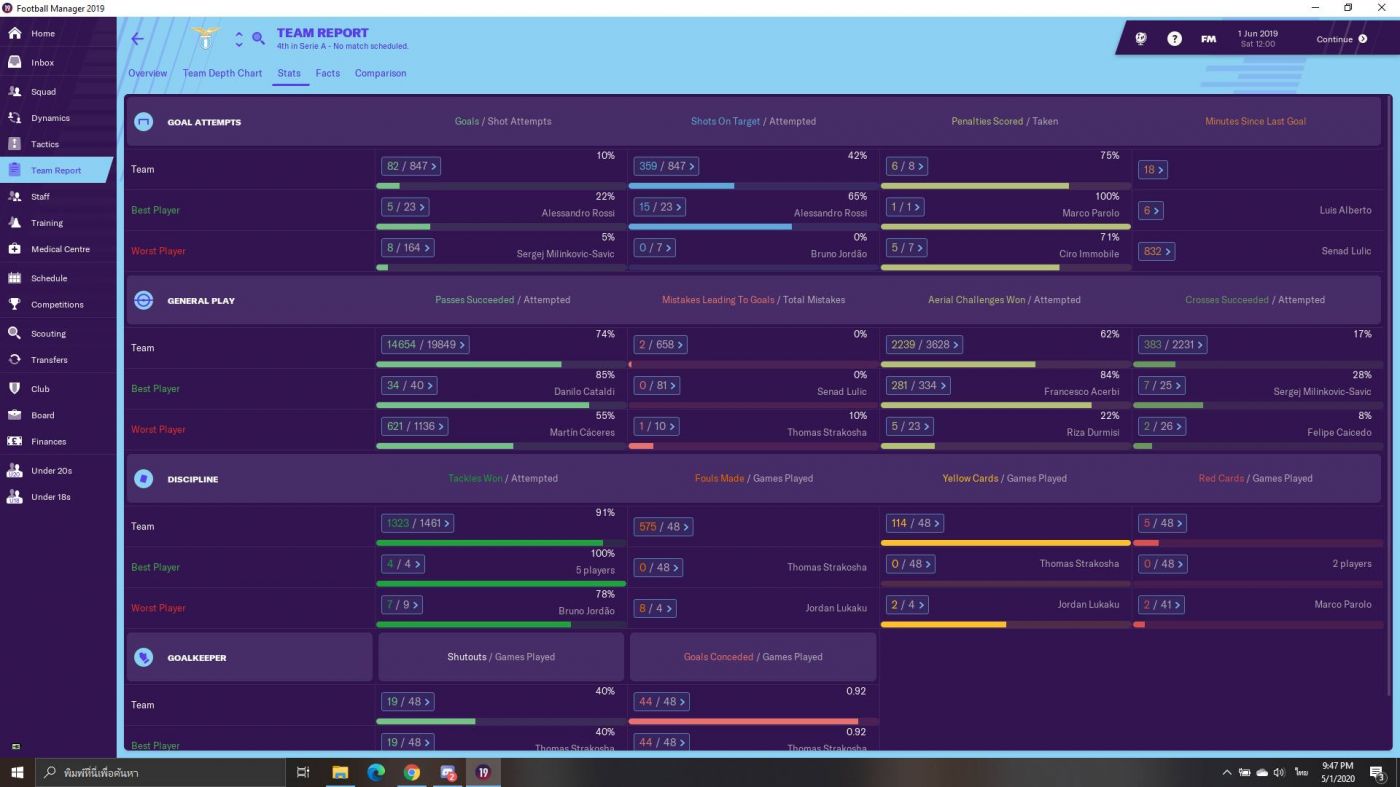Open Transfers in the sidebar
Image resolution: width=1400 pixels, height=787 pixels.
tap(49, 360)
